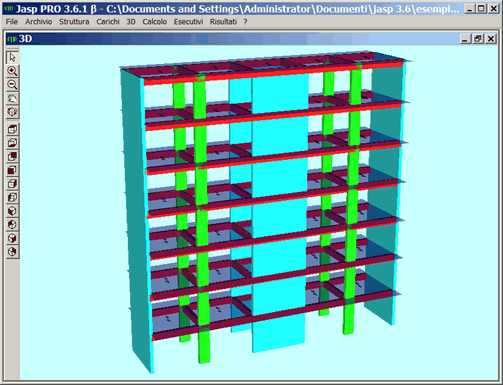This screenshot has height=385, width=503.
Task: Open the question mark help menu
Action: coord(245,22)
